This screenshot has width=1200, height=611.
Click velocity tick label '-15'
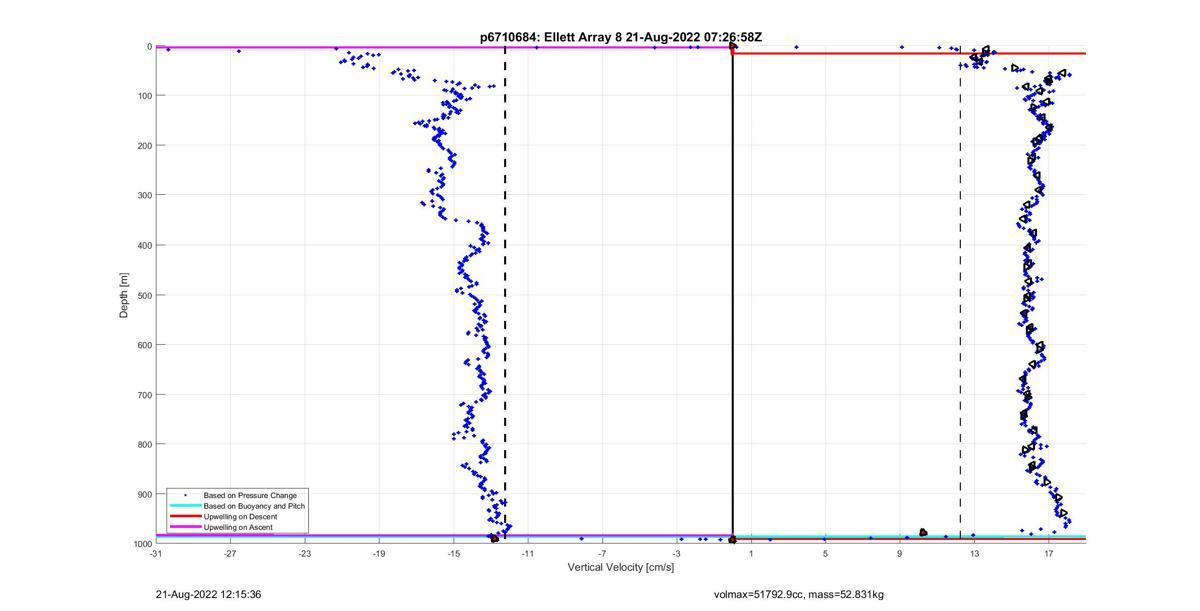(453, 554)
